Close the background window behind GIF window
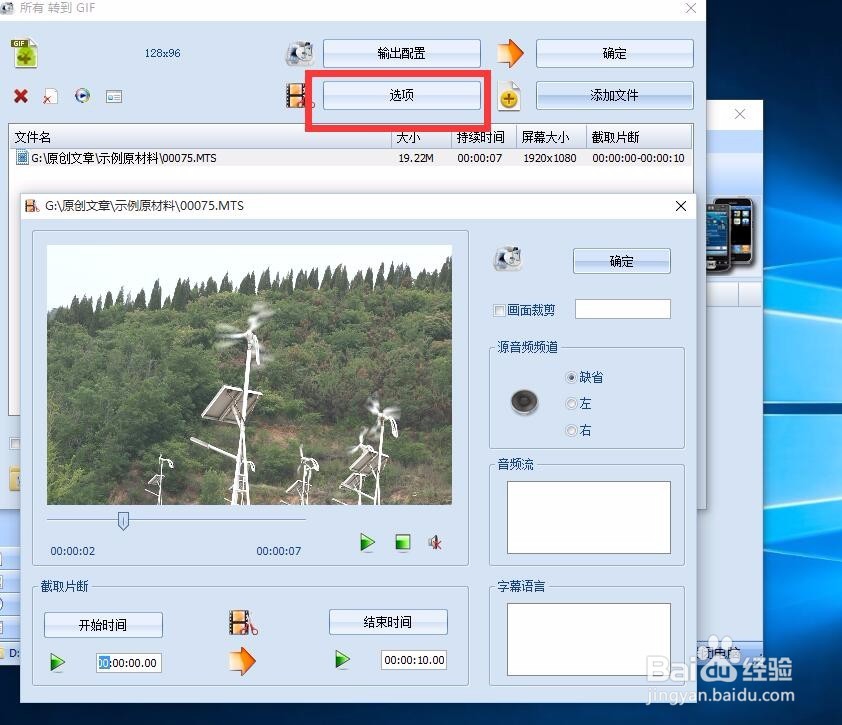This screenshot has width=842, height=725. point(740,114)
